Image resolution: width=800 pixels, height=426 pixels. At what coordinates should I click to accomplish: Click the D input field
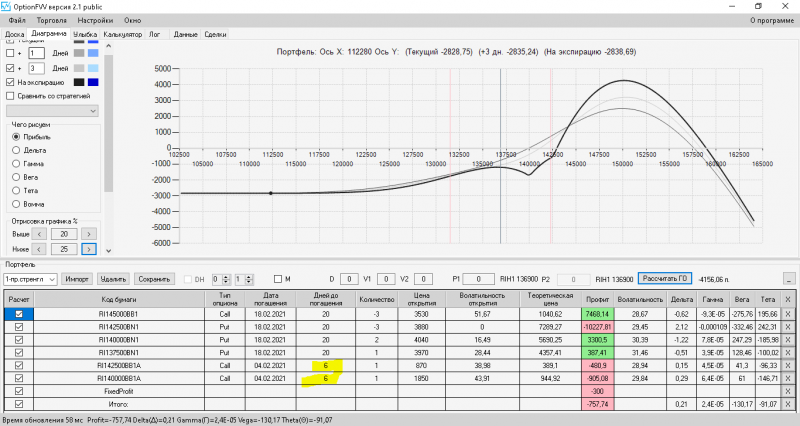tap(349, 279)
